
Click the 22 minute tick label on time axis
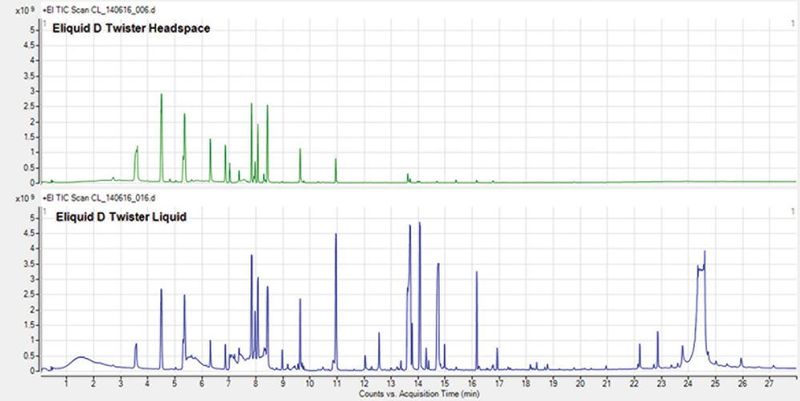[634, 382]
